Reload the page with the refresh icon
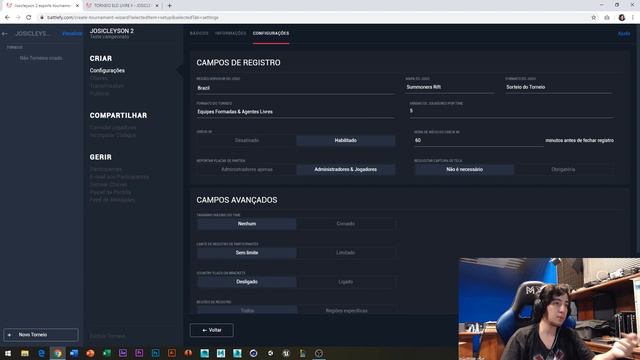Viewport: 640px width, 360px height. coord(29,18)
